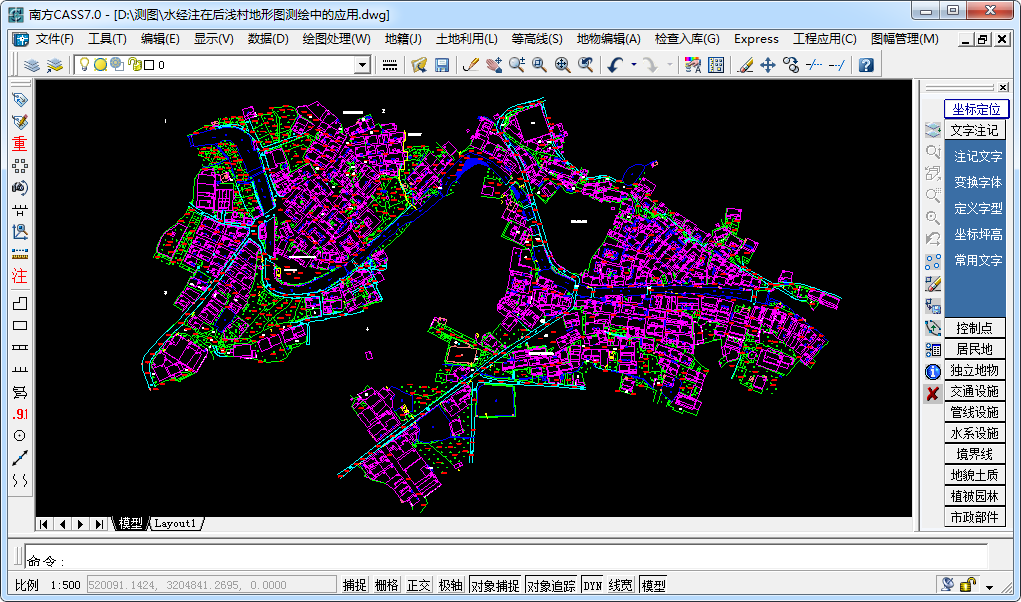
Task: Open the 工程应用(C) menu
Action: point(825,39)
